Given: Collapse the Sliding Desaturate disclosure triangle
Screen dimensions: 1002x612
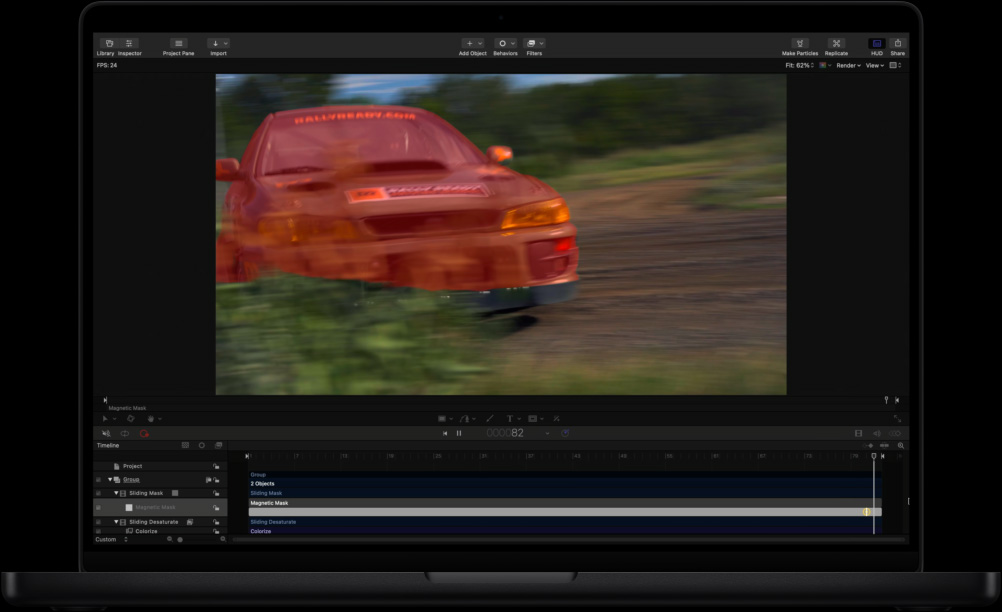Looking at the screenshot, I should point(117,522).
